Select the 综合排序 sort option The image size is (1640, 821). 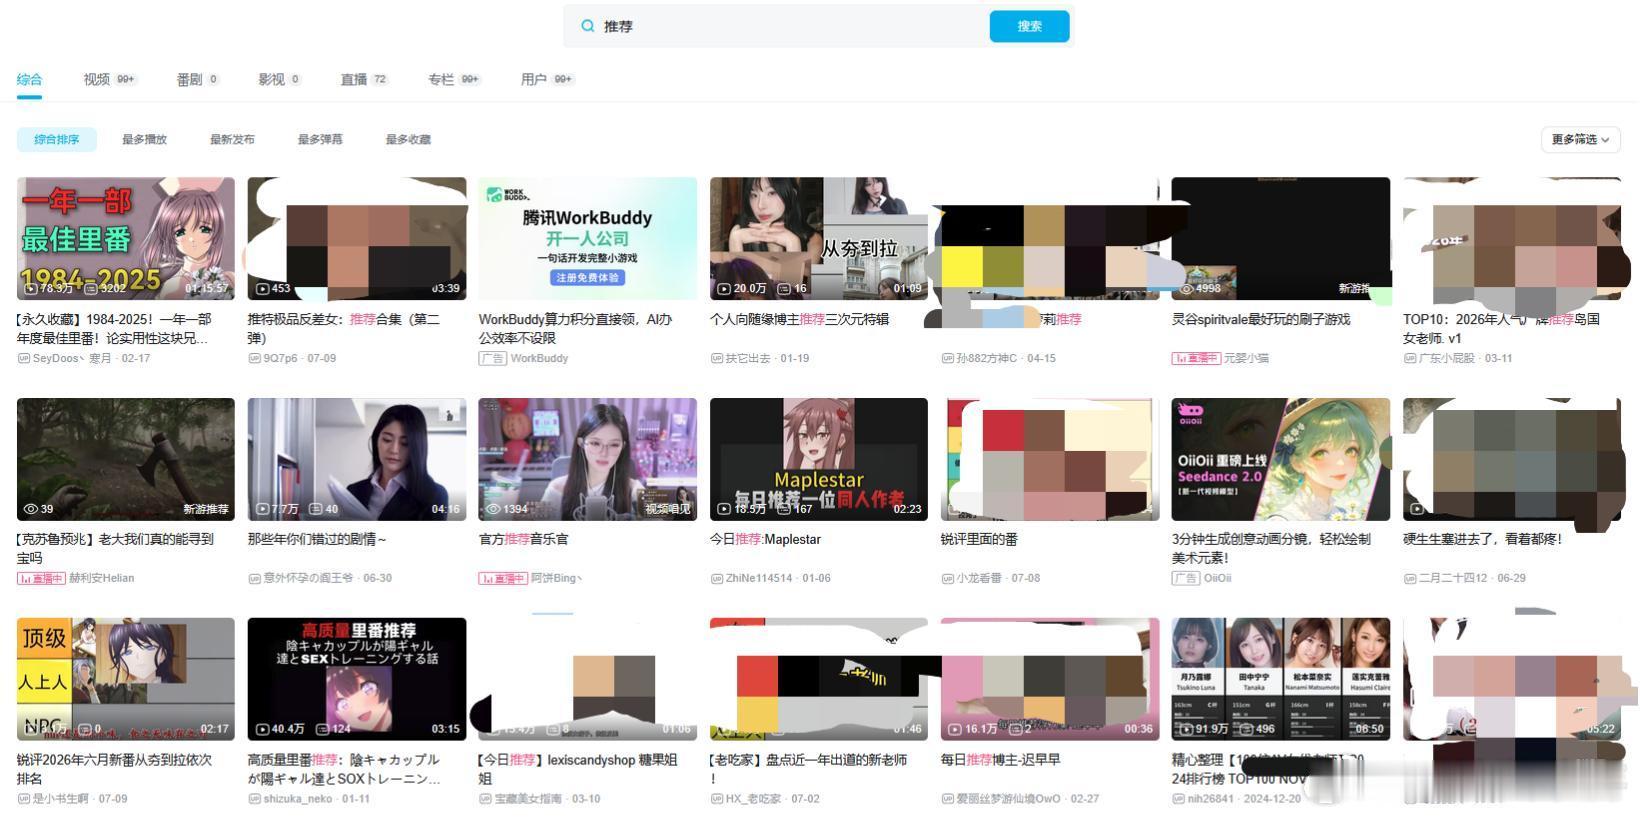pos(57,140)
